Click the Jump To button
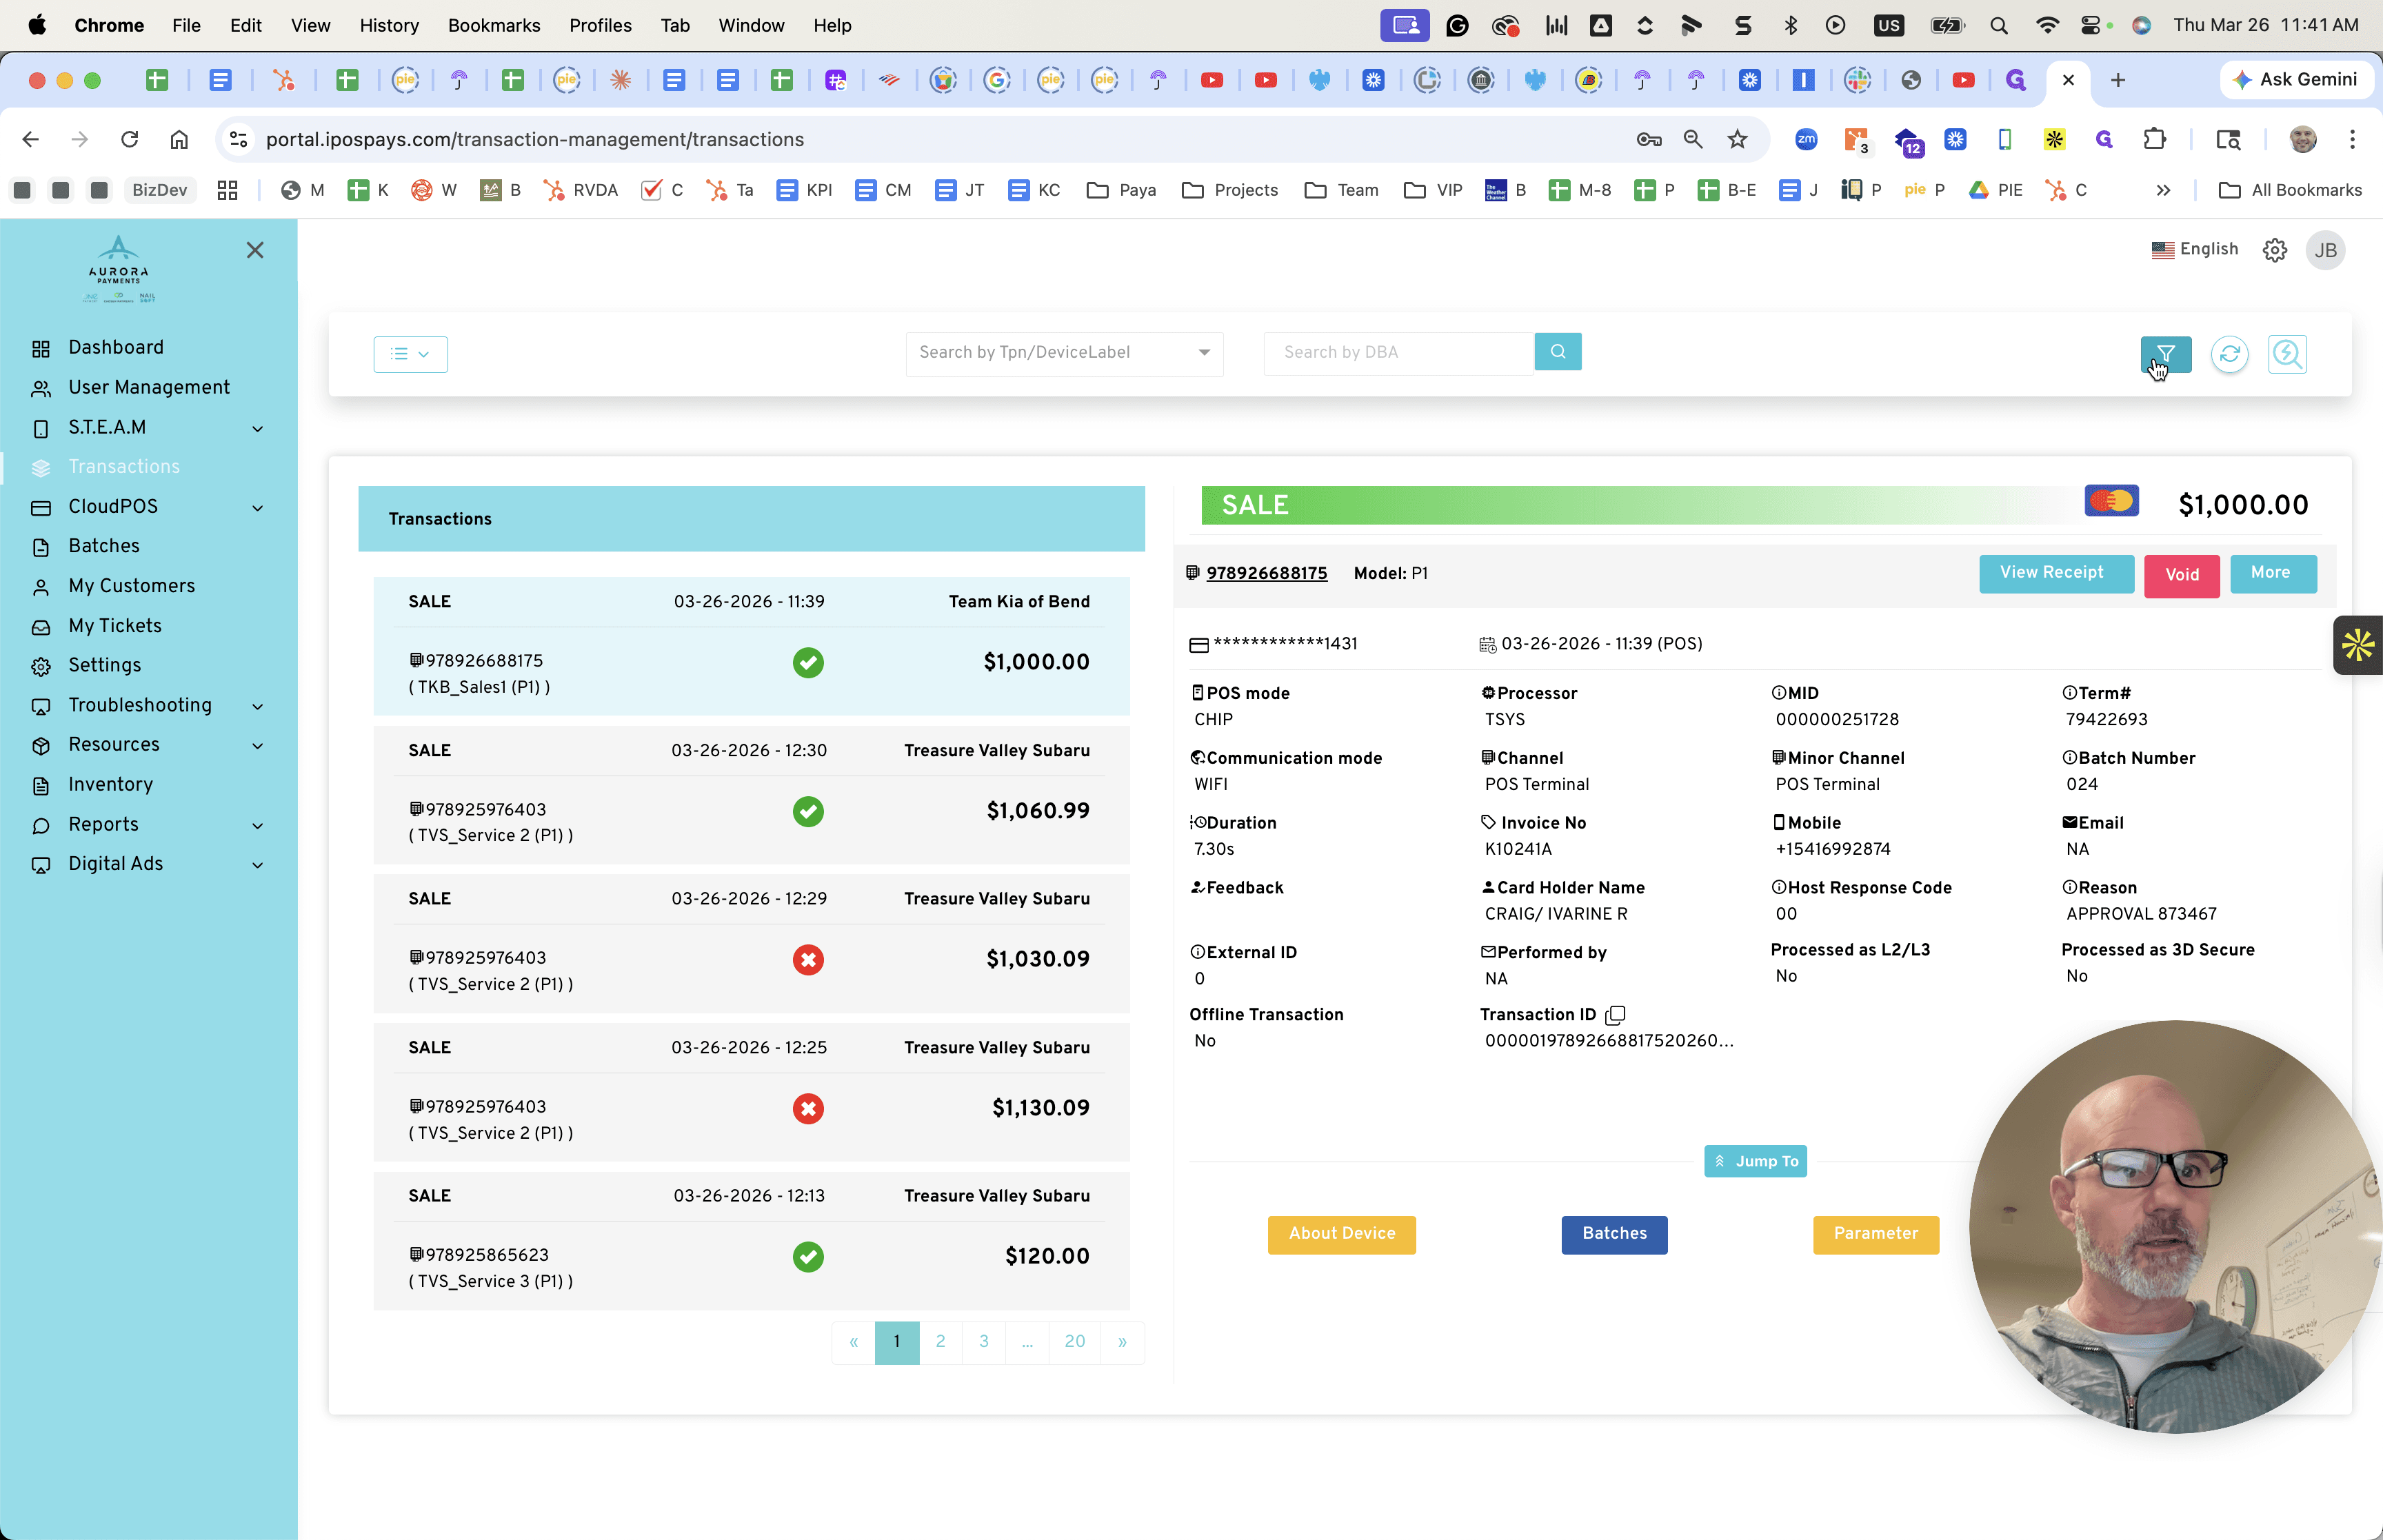 coord(1755,1162)
